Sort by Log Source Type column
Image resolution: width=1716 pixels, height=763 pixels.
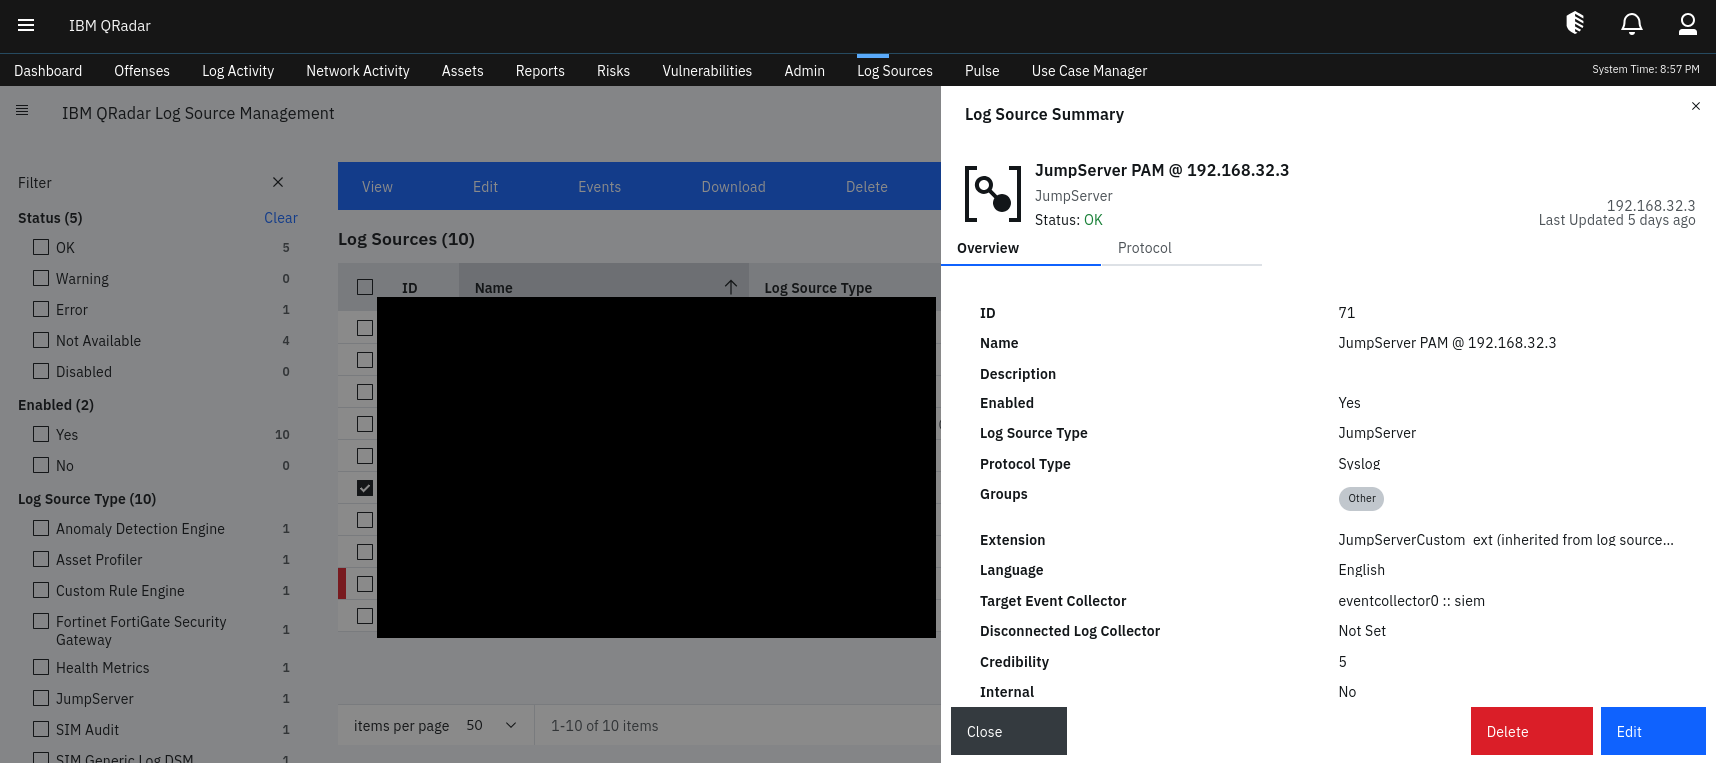(818, 288)
